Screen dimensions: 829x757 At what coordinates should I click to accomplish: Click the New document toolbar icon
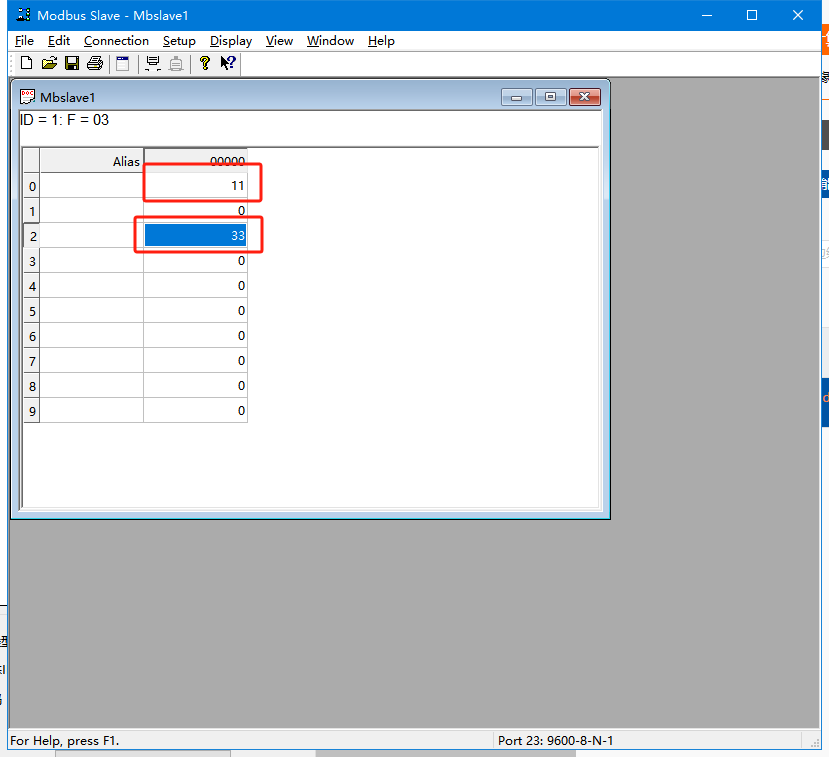(x=26, y=63)
